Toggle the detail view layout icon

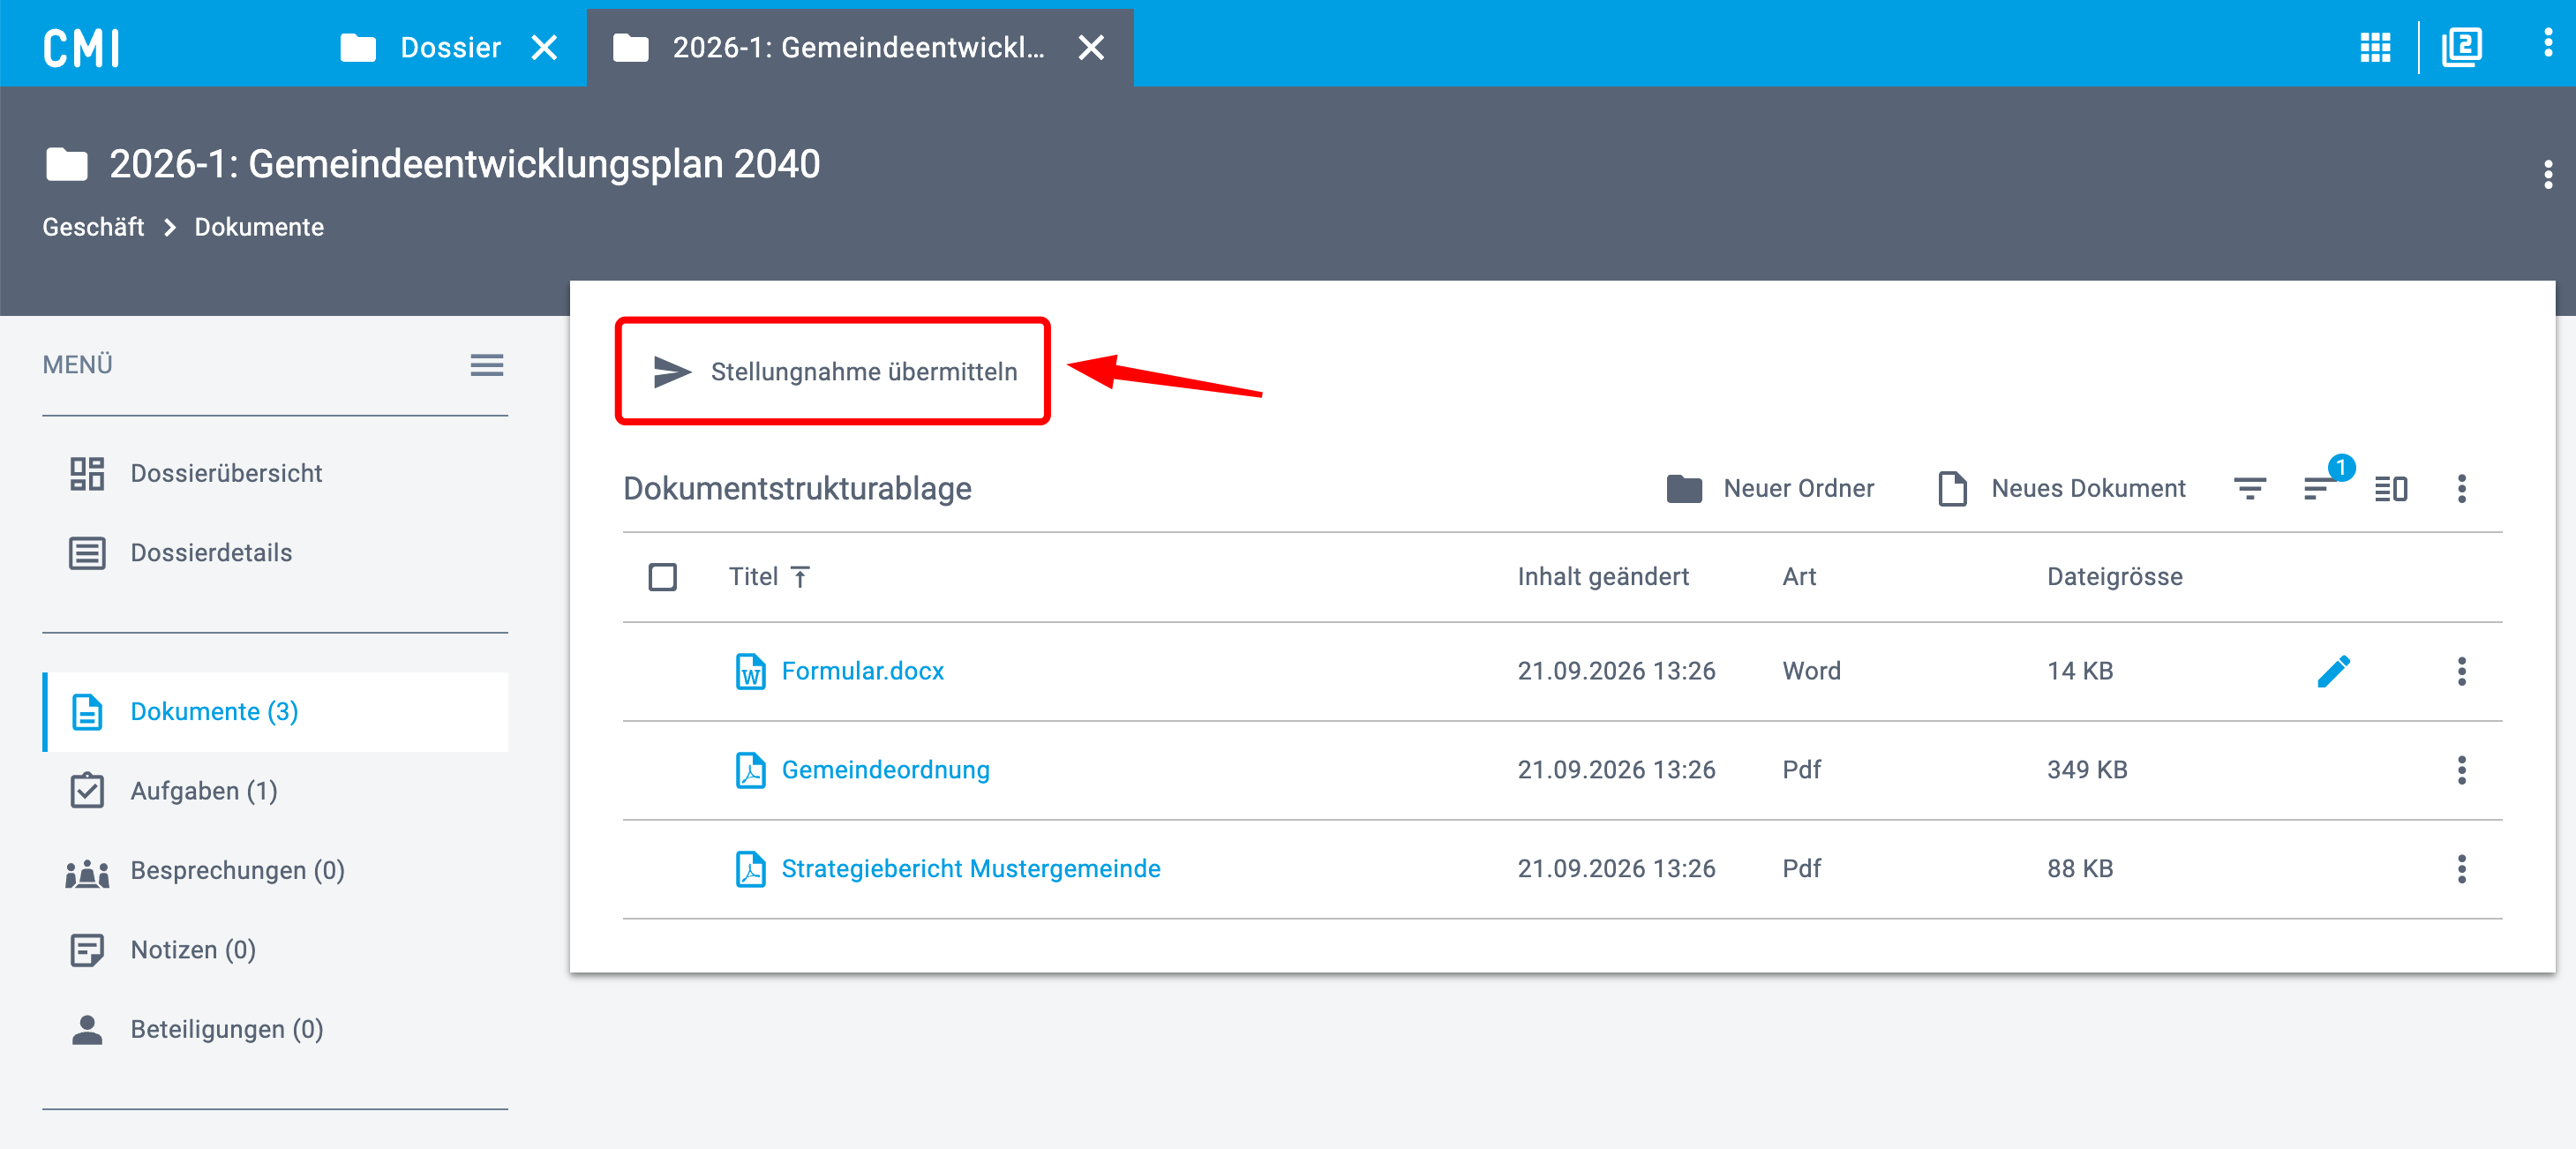(2390, 489)
